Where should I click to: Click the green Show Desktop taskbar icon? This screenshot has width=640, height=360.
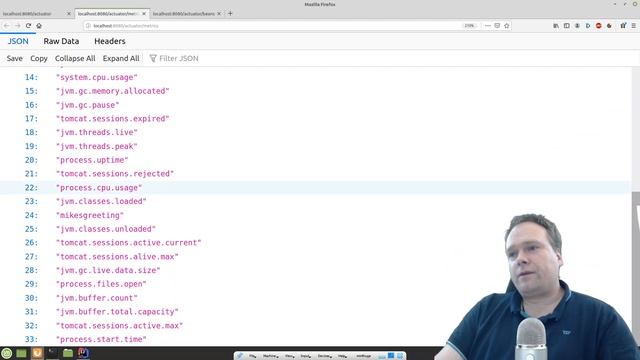(21, 353)
